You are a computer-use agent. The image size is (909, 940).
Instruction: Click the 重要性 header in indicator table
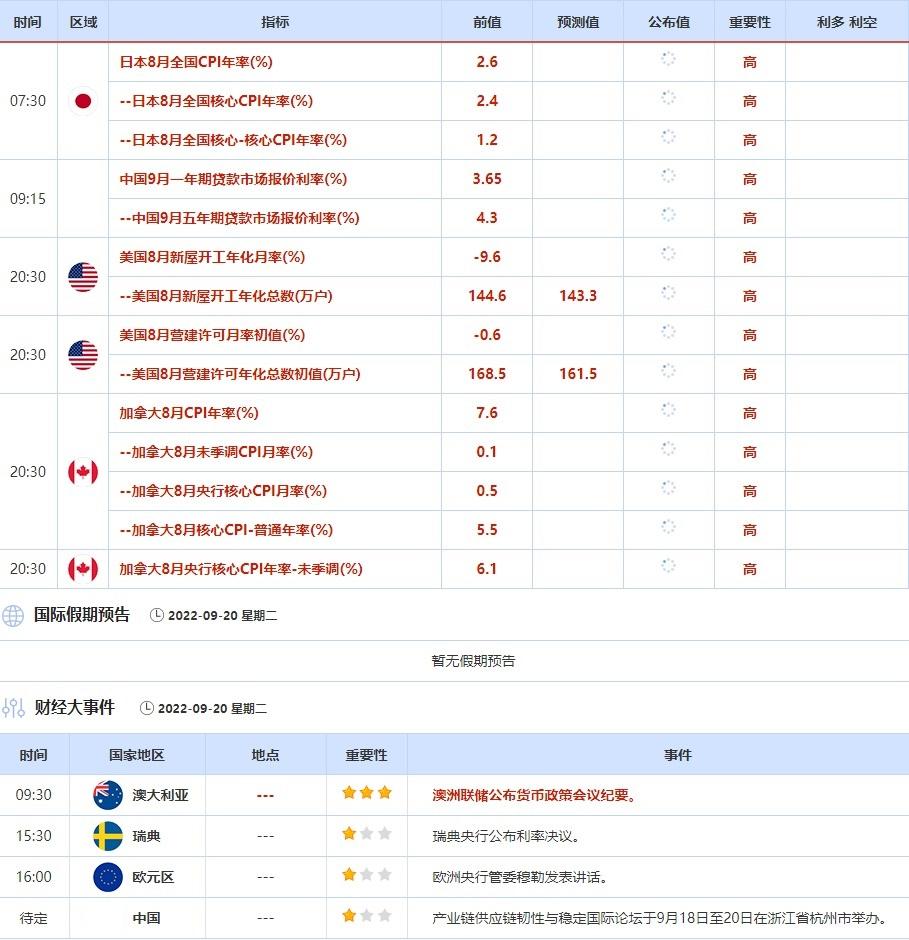749,22
